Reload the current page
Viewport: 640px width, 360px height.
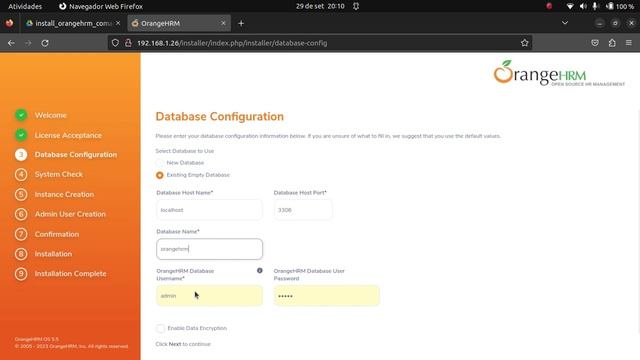(45, 43)
